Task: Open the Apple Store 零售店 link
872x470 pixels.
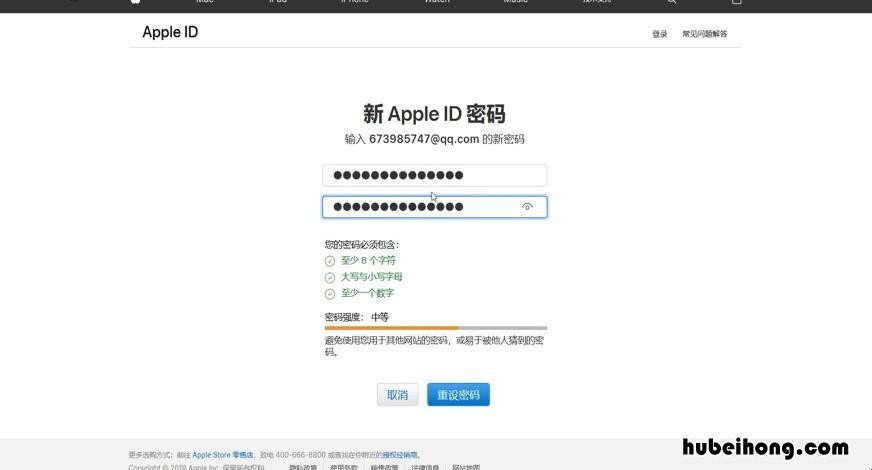Action: (x=222, y=455)
